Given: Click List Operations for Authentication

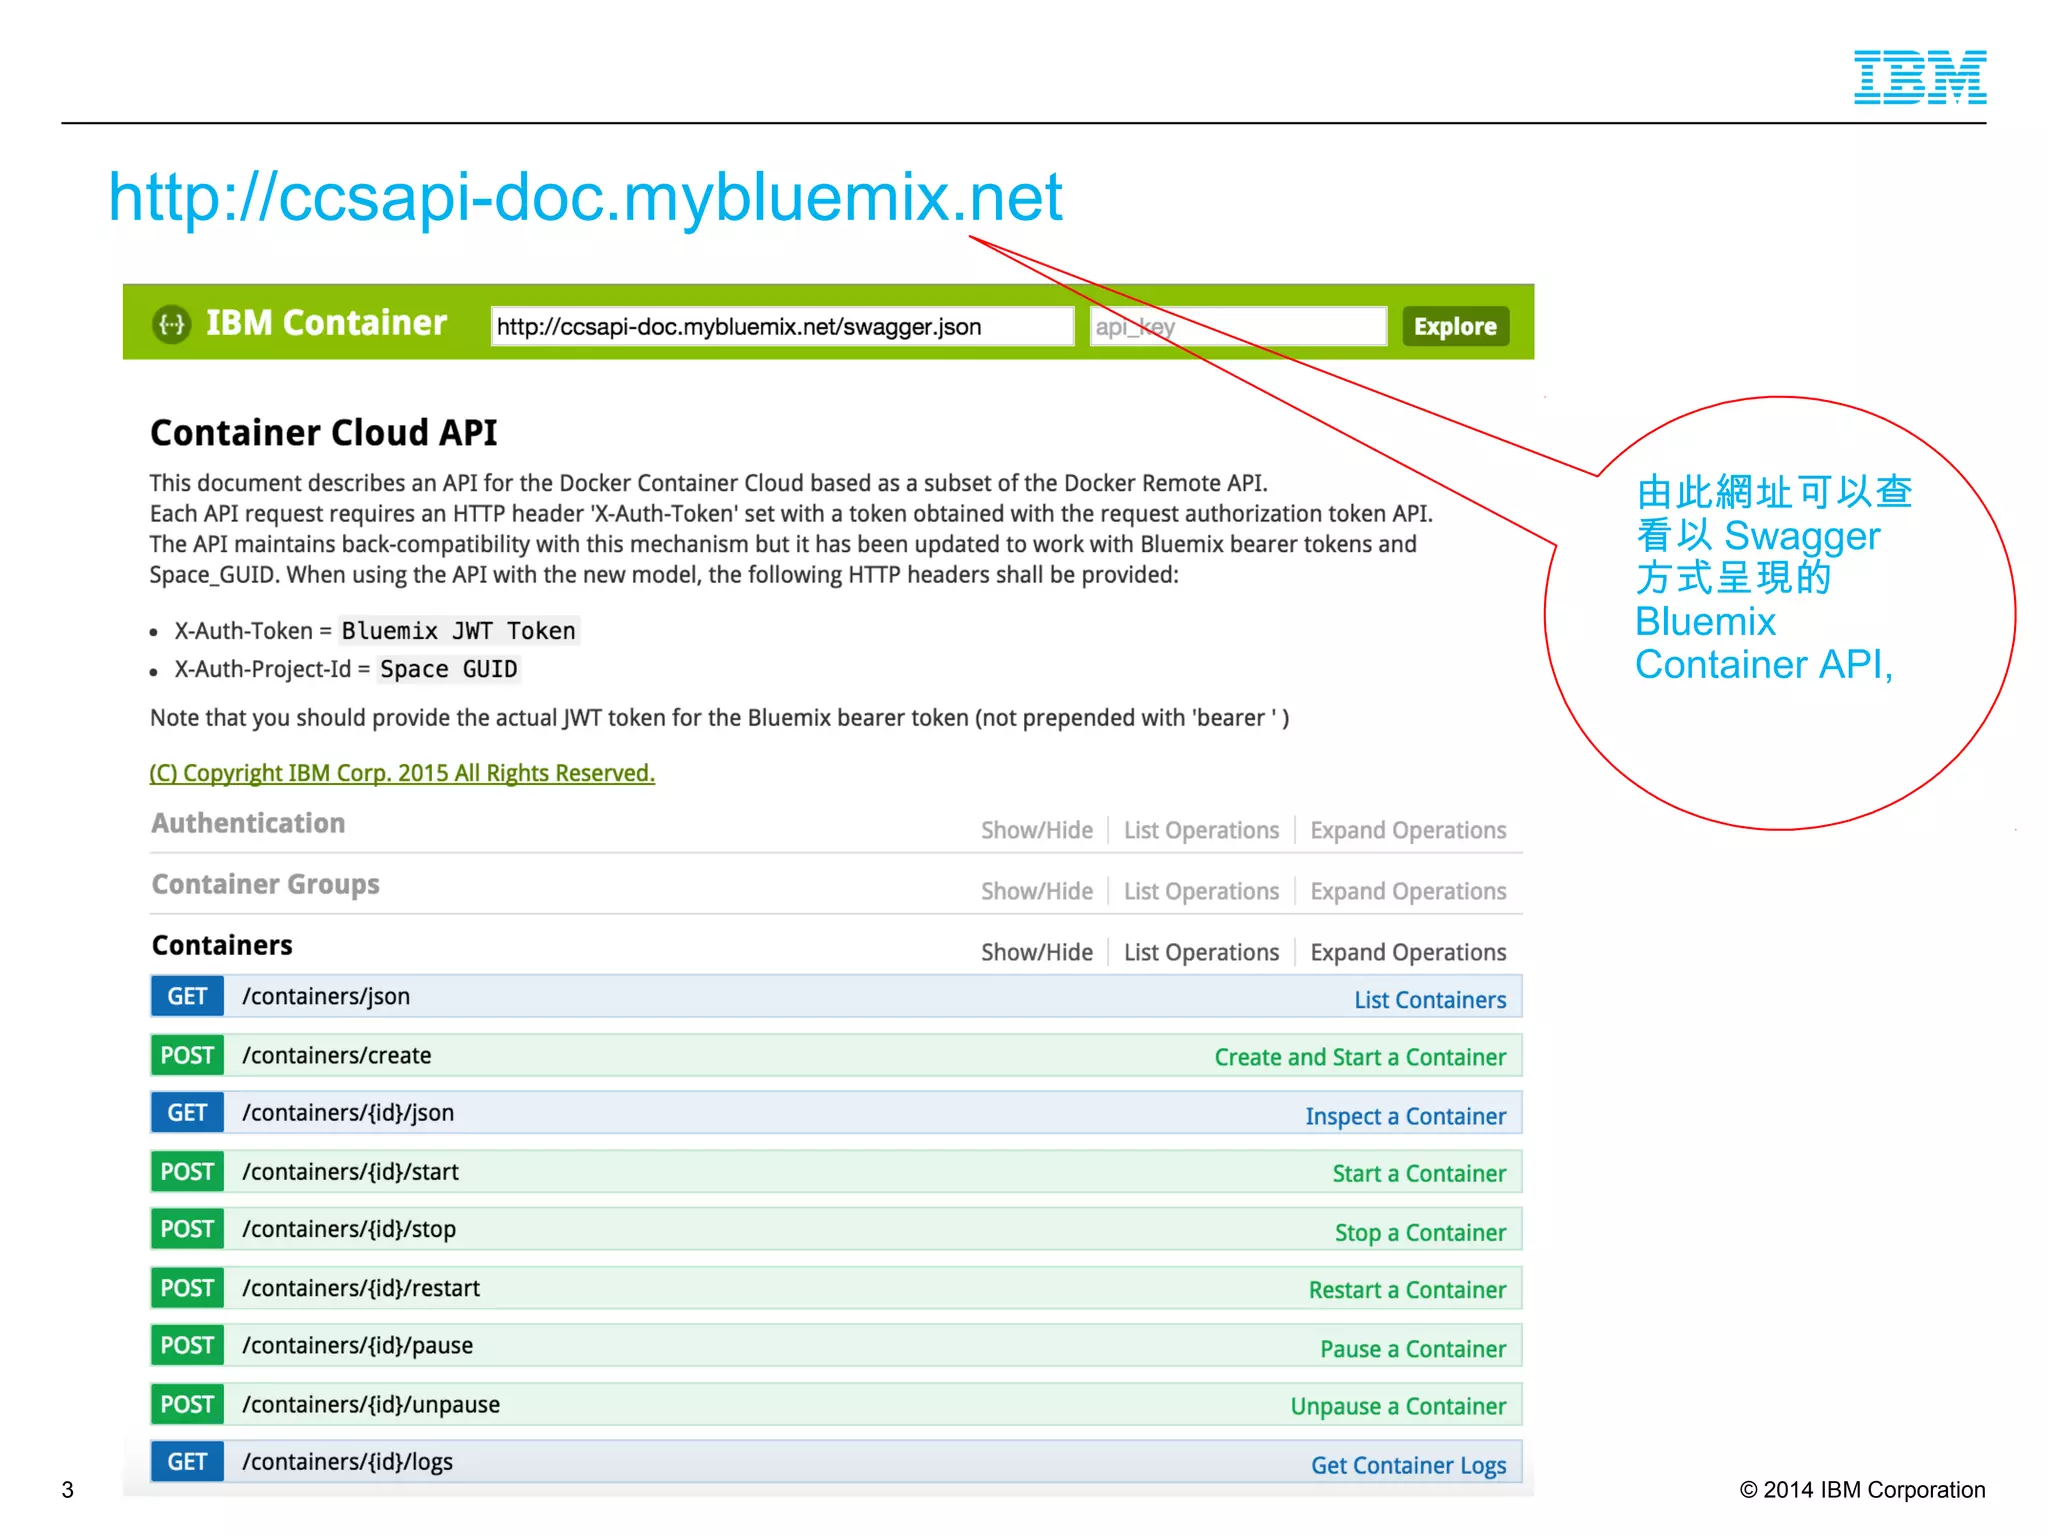Looking at the screenshot, I should pyautogui.click(x=1201, y=830).
